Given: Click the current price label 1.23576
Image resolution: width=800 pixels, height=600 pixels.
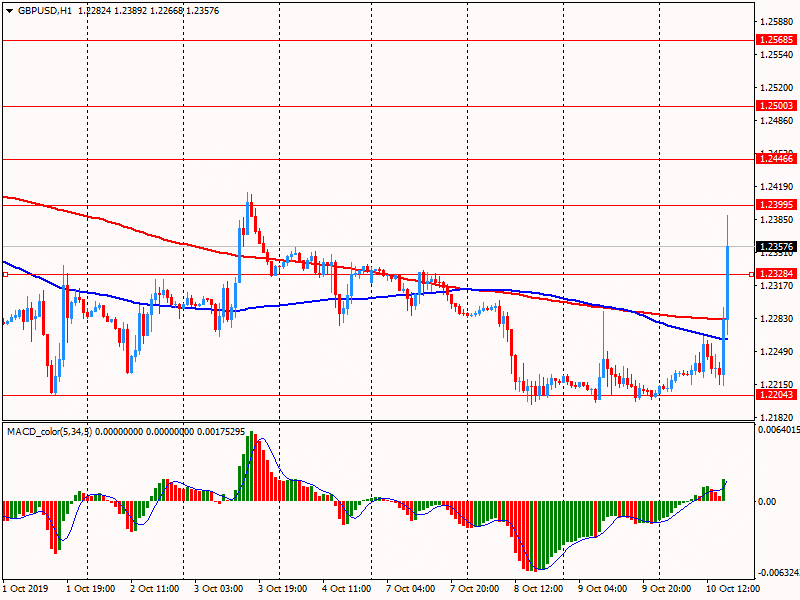Looking at the screenshot, I should [776, 247].
